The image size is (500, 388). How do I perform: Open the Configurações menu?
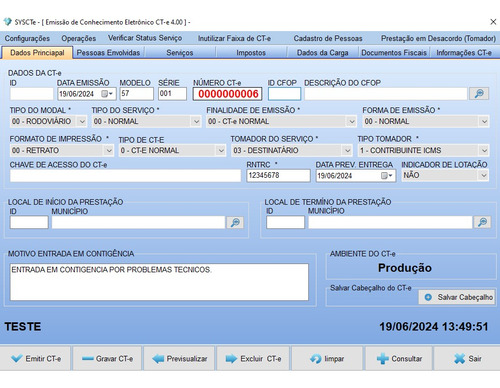click(27, 38)
